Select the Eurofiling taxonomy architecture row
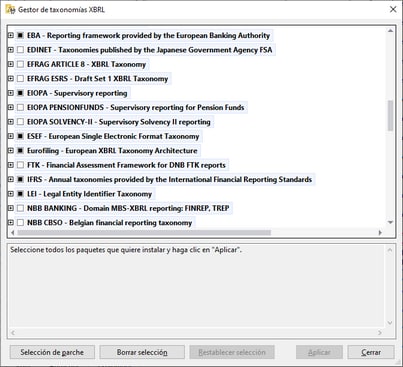 pyautogui.click(x=112, y=151)
